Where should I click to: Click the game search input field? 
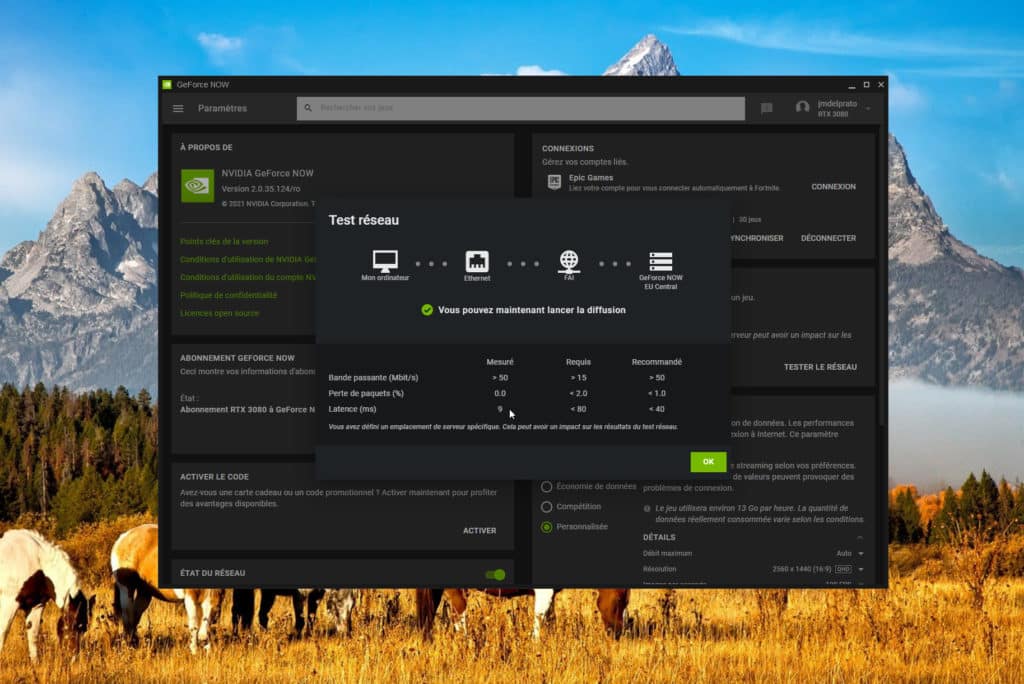coord(520,108)
